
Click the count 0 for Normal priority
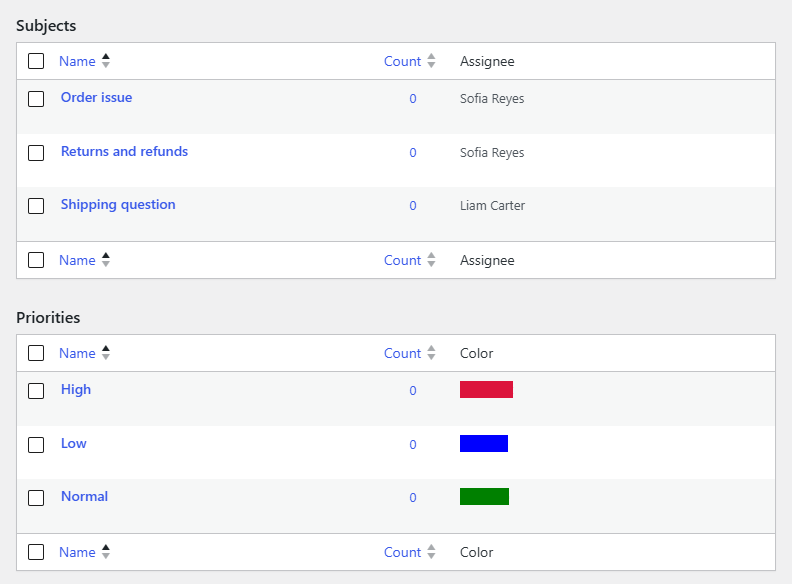click(413, 498)
